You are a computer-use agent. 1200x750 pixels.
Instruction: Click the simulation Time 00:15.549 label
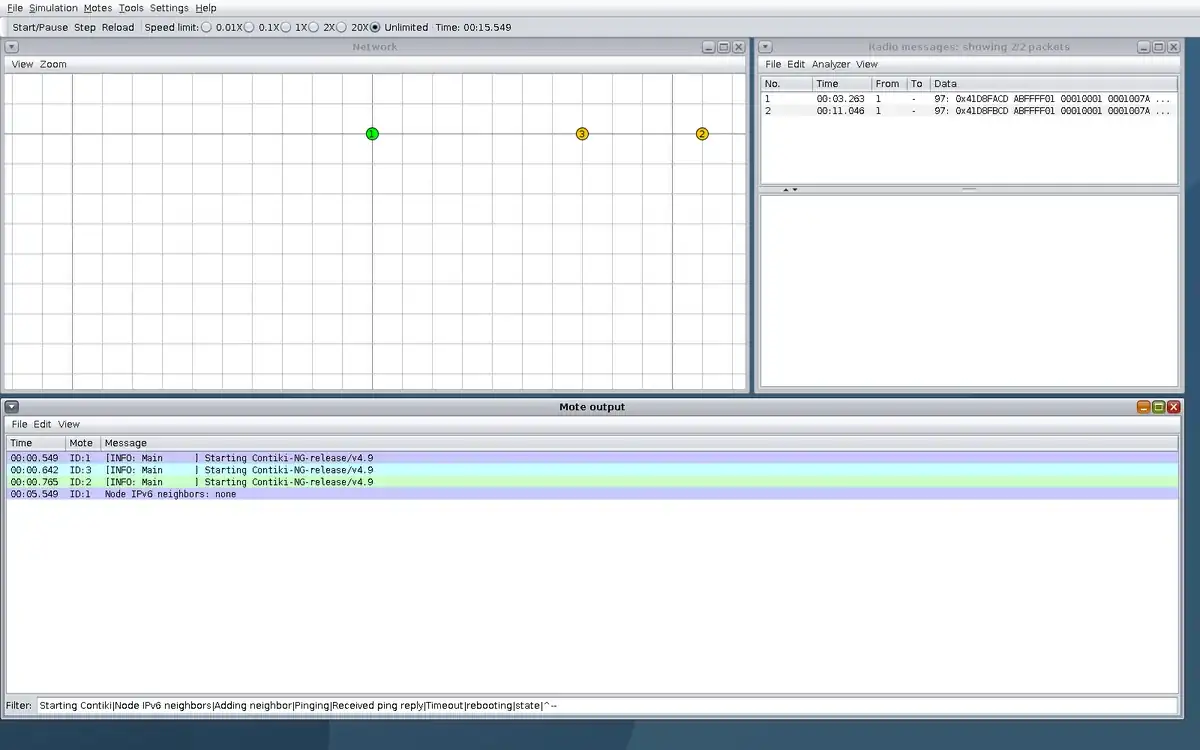pyautogui.click(x=473, y=27)
